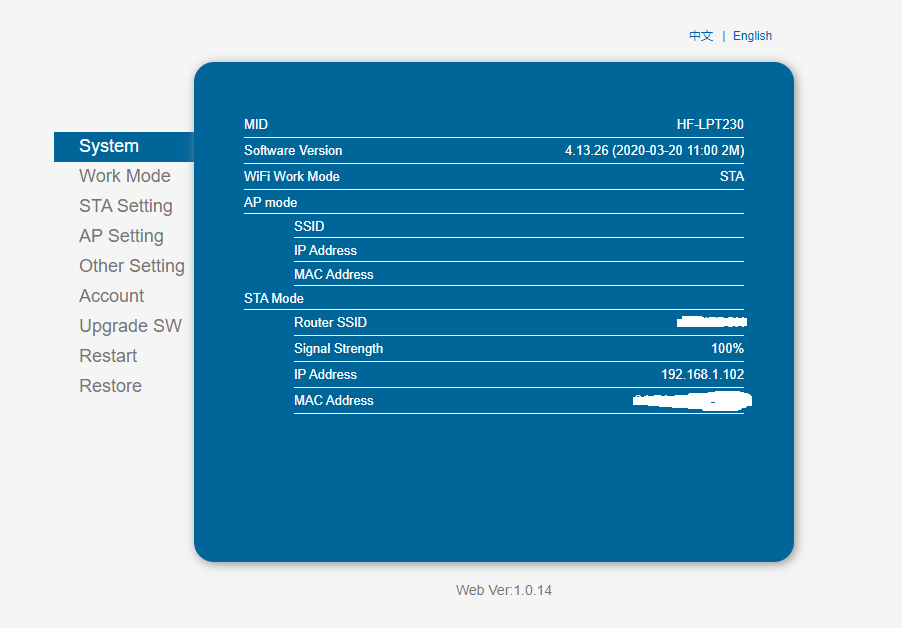Screen dimensions: 902x628
Task: Click the AP mode section heading
Action: tap(270, 203)
